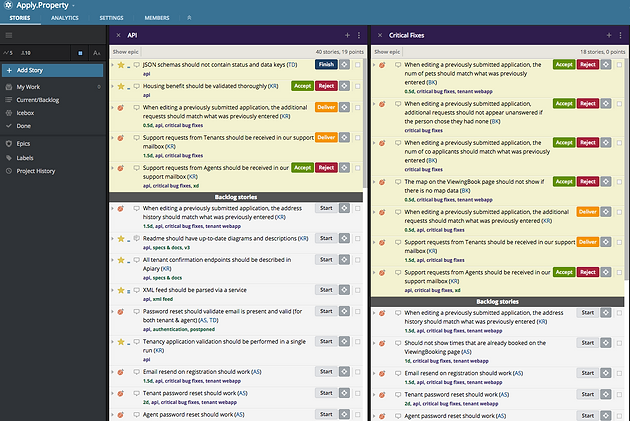Select checkbox of Tenancy application validation story
The image size is (630, 421).
(358, 342)
